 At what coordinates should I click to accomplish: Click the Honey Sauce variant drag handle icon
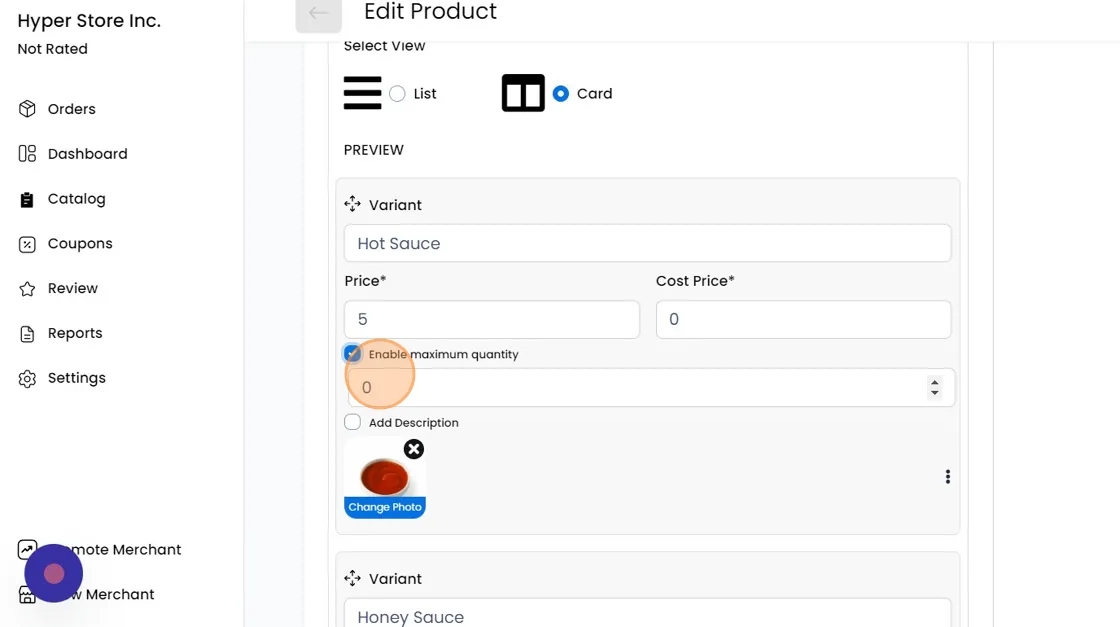[352, 578]
